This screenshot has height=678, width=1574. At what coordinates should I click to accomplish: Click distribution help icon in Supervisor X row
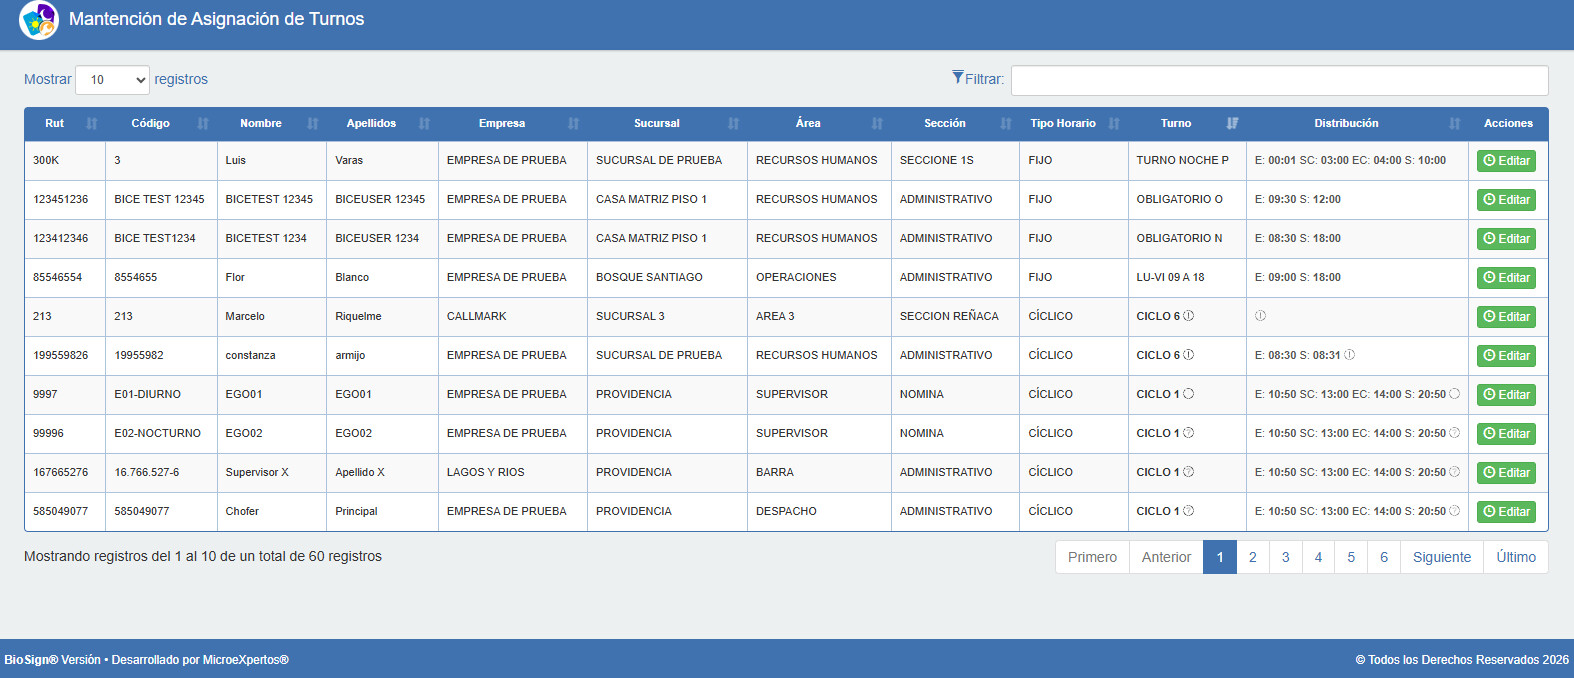click(x=1454, y=472)
